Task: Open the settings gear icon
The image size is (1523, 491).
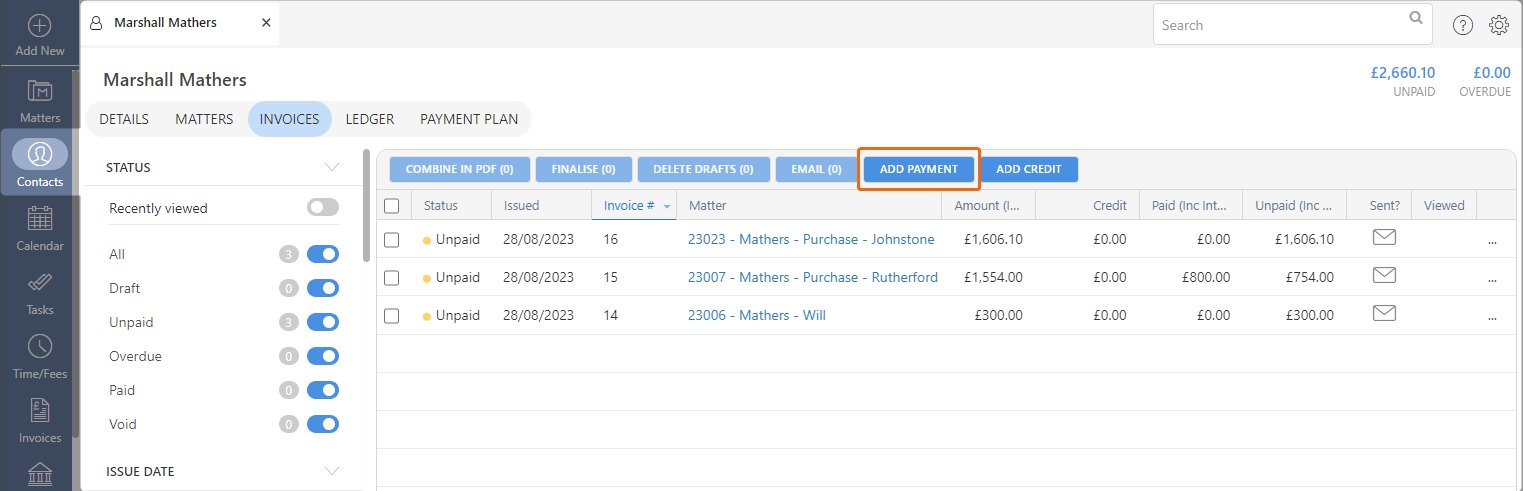Action: [1498, 25]
